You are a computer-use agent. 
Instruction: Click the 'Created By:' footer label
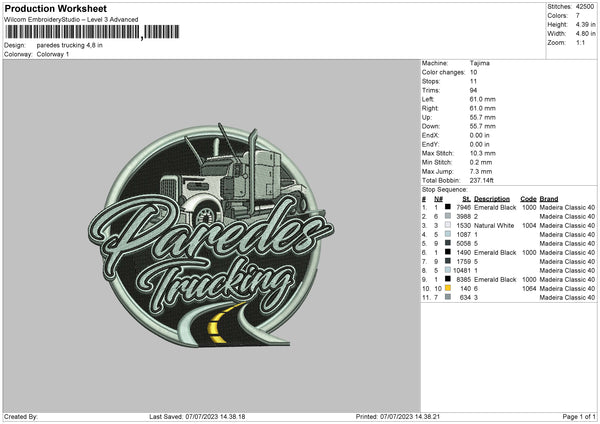point(21,416)
